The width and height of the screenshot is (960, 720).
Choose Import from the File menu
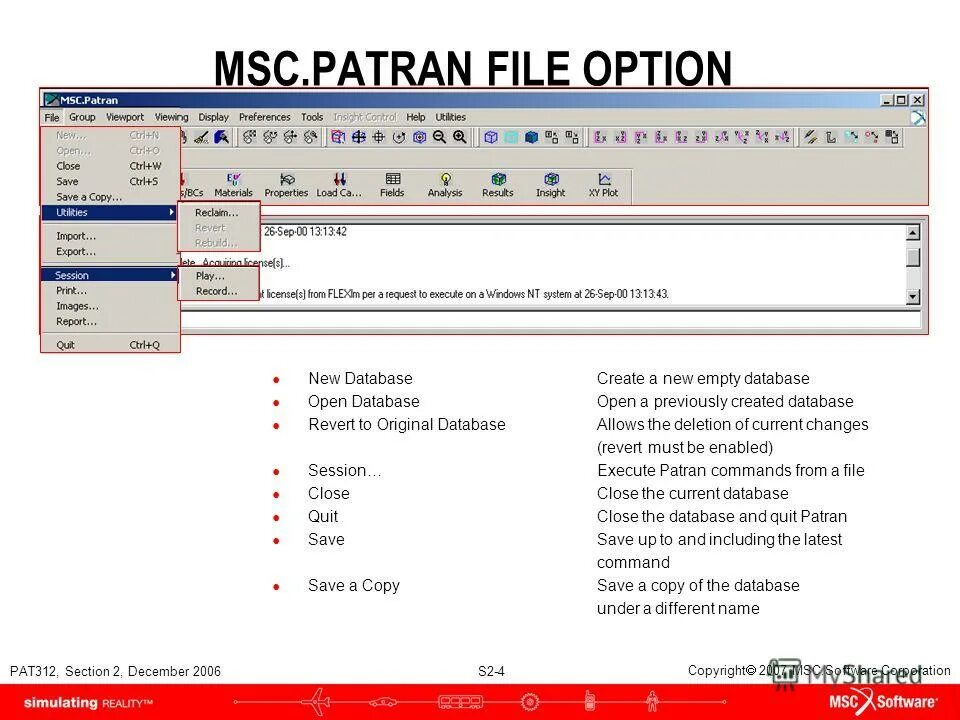pos(110,236)
